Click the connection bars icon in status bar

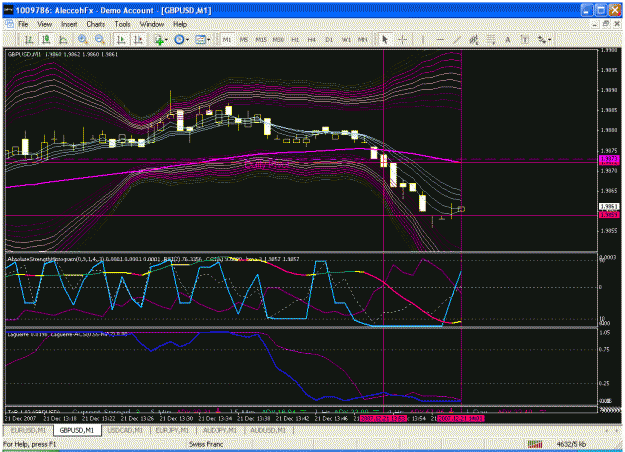[535, 444]
